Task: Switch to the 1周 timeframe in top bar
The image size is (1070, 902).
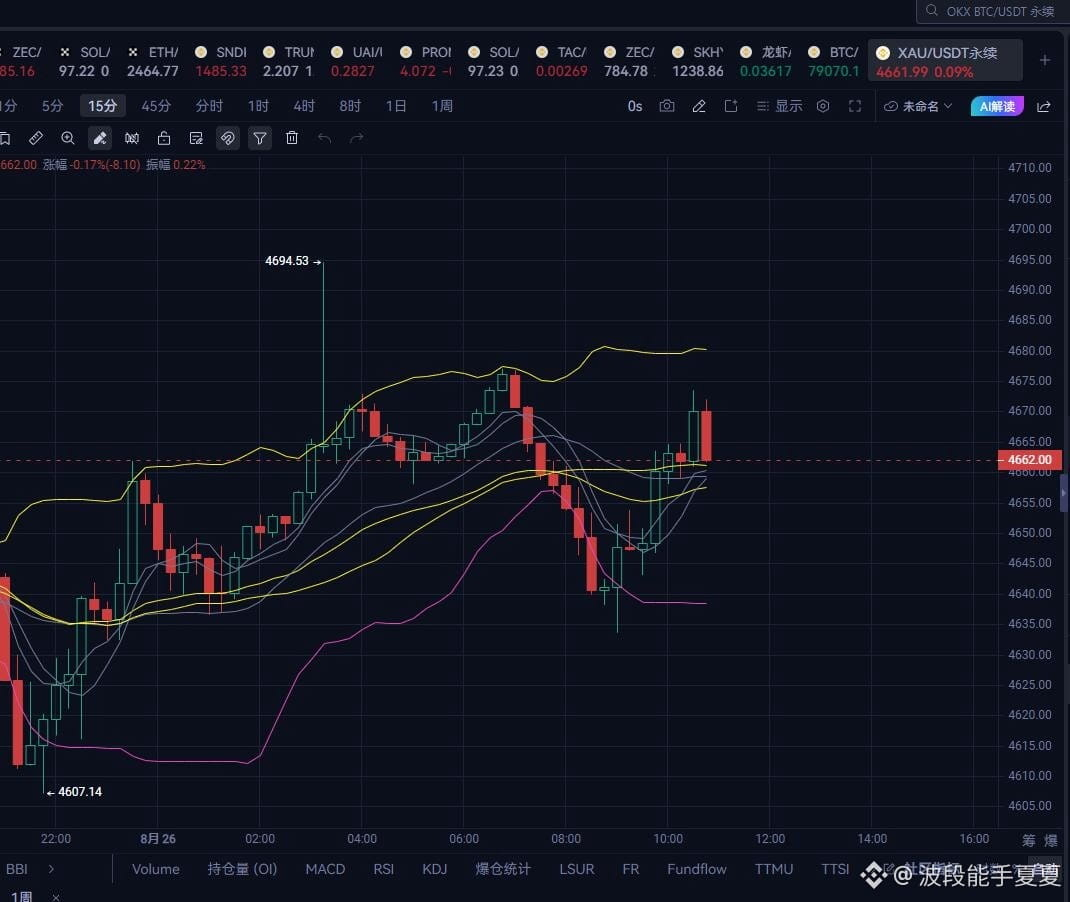Action: (x=442, y=106)
